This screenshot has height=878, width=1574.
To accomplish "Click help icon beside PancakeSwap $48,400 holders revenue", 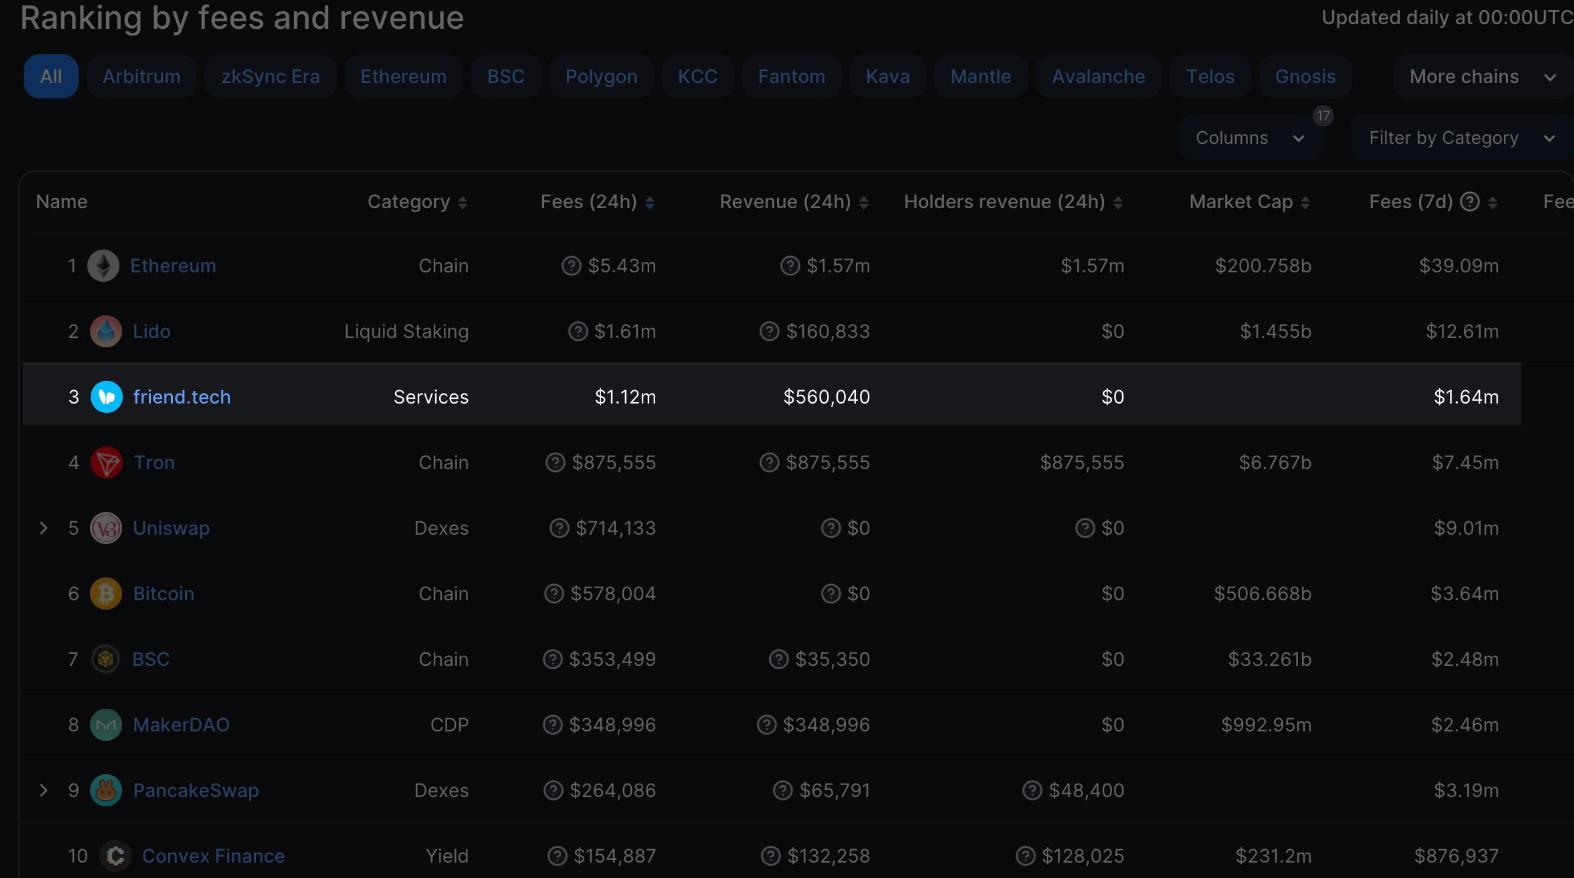I will (1032, 790).
